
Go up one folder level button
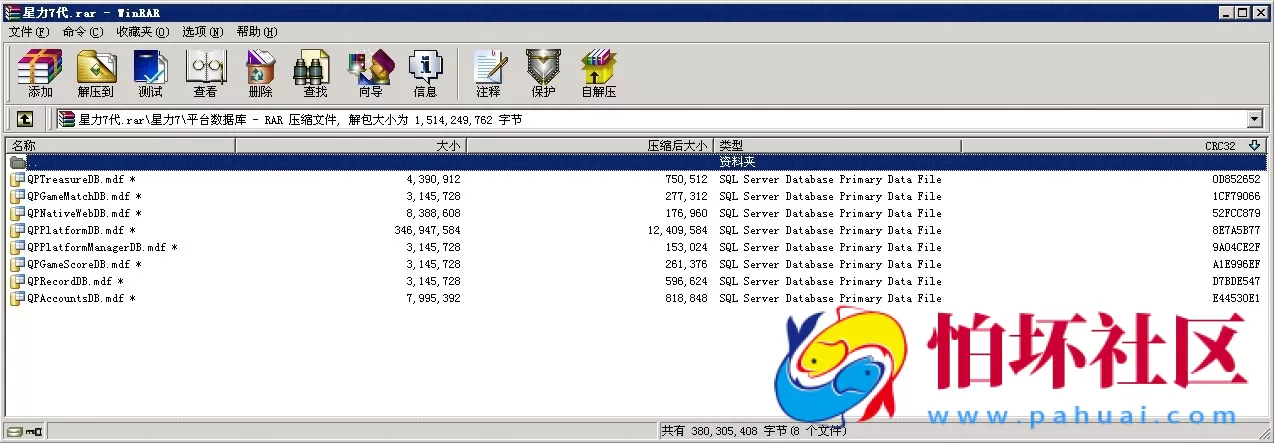[x=24, y=120]
